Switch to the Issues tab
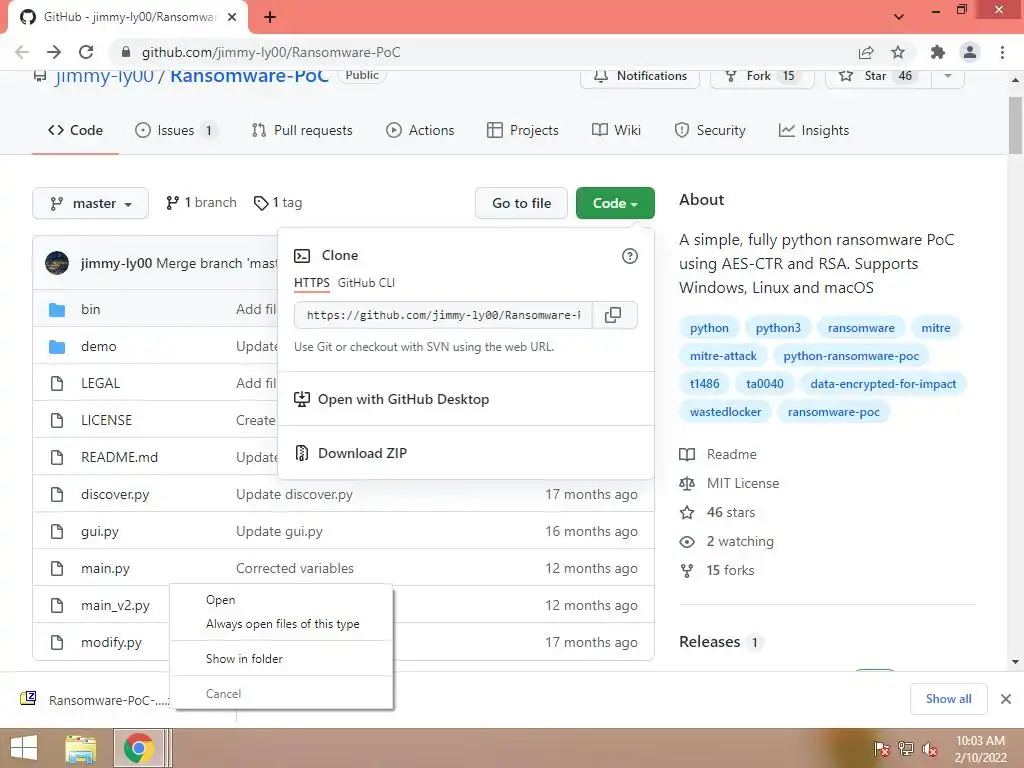 tap(176, 130)
